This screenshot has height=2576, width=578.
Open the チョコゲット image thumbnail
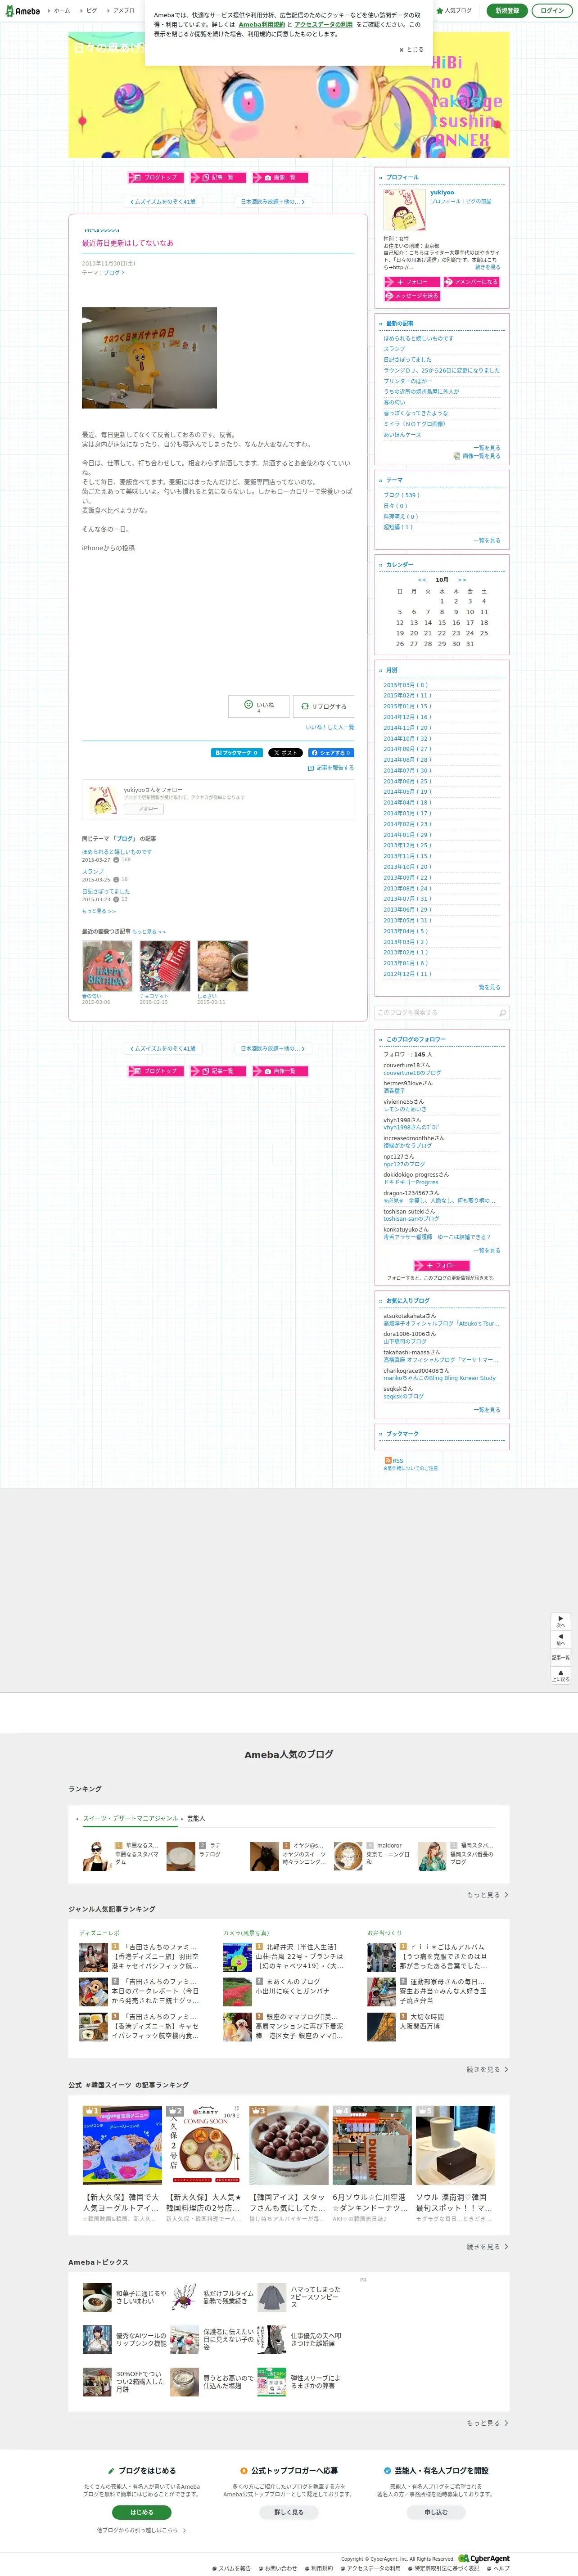[x=165, y=966]
